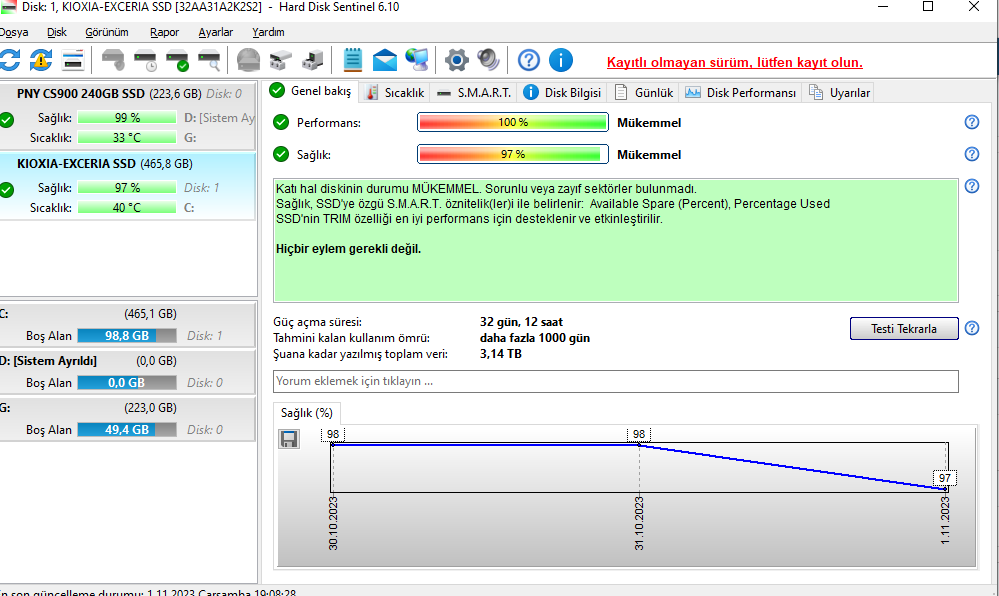Click the disk and computer tower toolbar icon
999x596 pixels.
[x=312, y=61]
